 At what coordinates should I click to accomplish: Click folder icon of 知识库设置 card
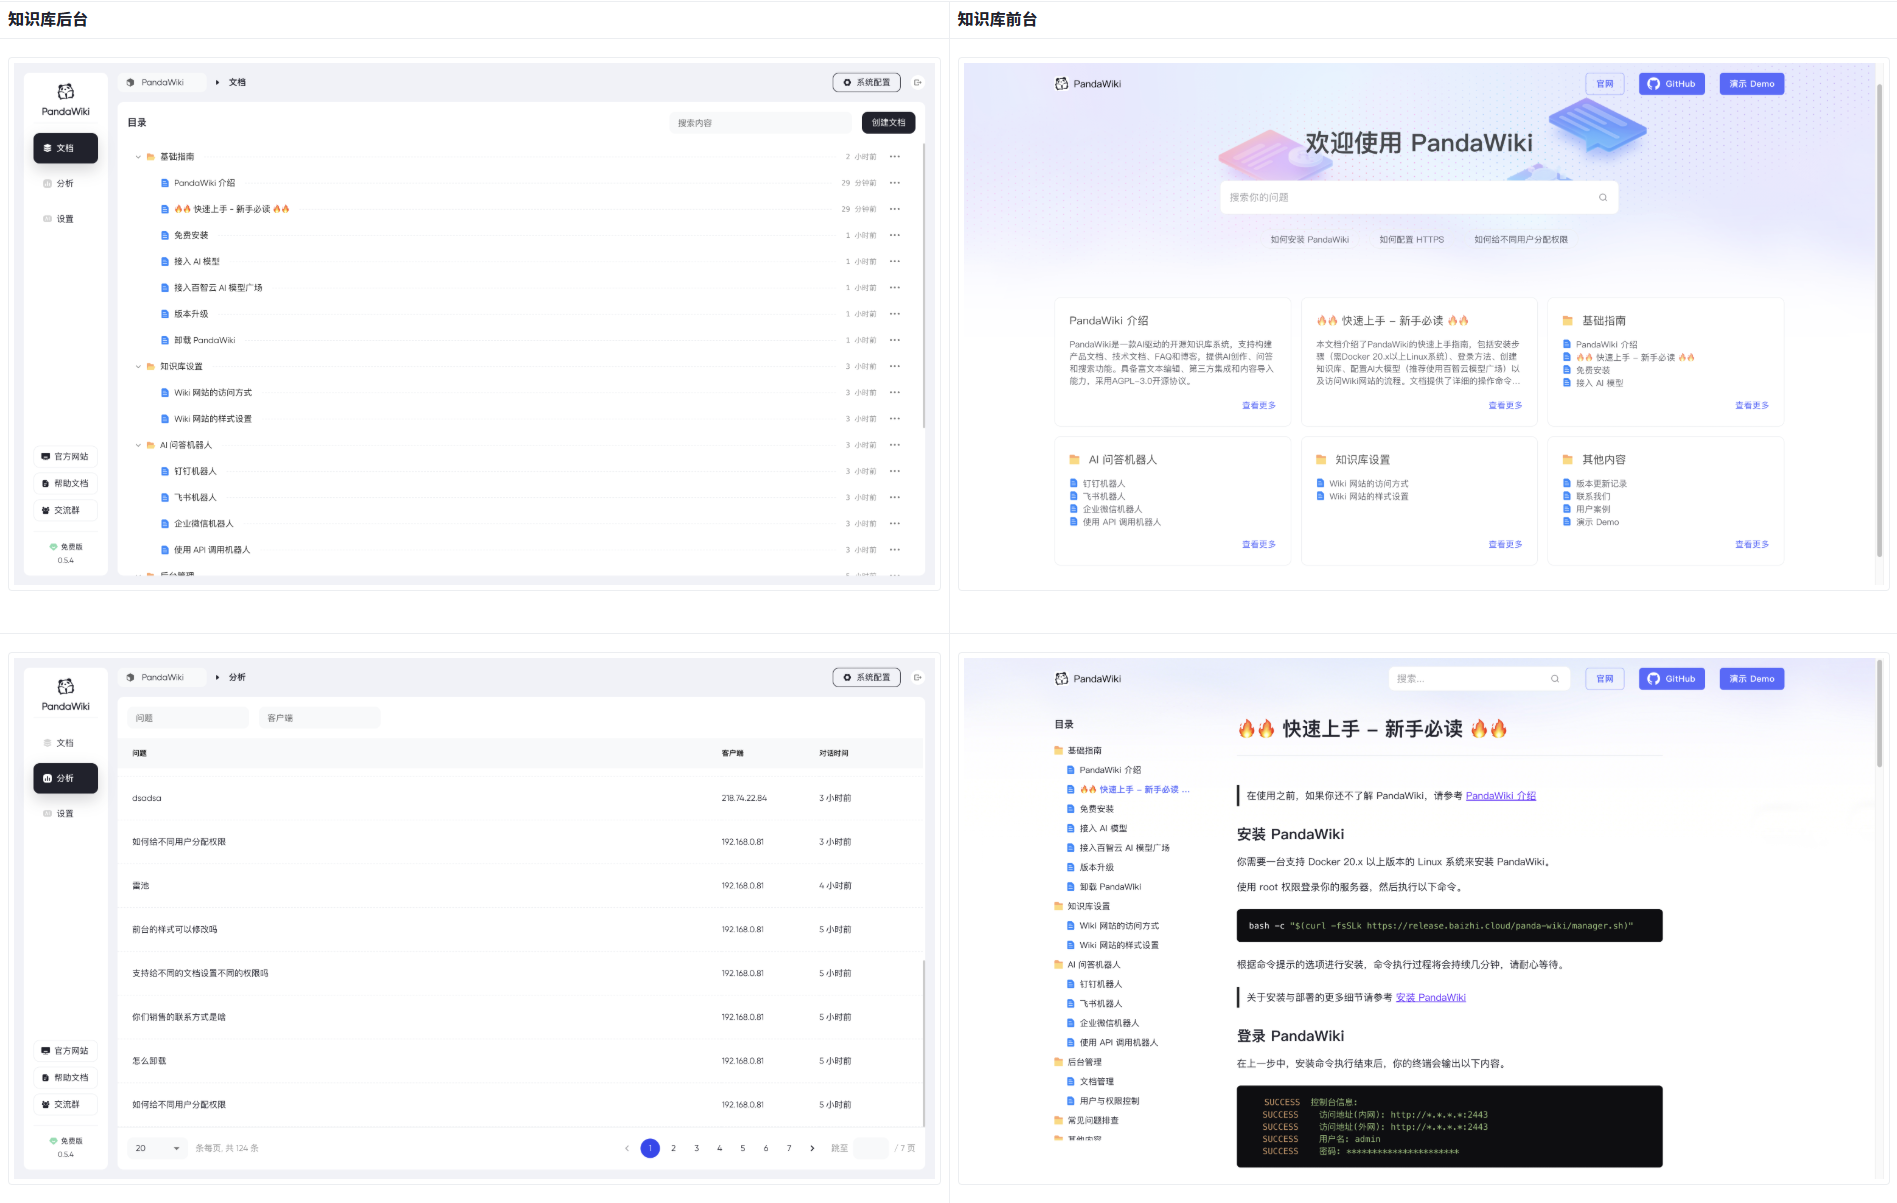pos(1321,460)
